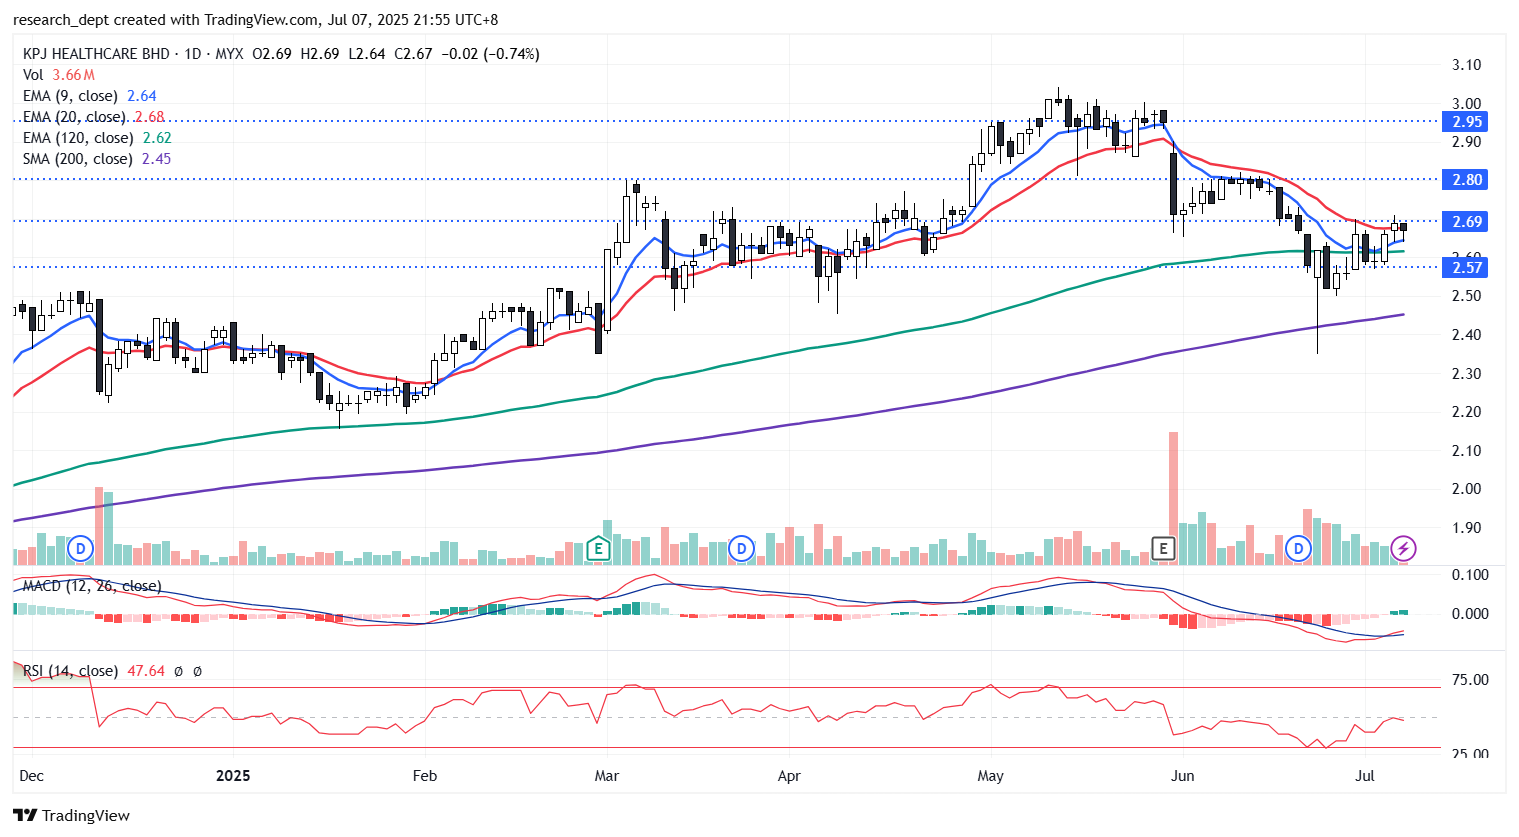Click the change value '−0.02 (−0.74%)' in the header
This screenshot has height=837, width=1519.
coord(490,54)
